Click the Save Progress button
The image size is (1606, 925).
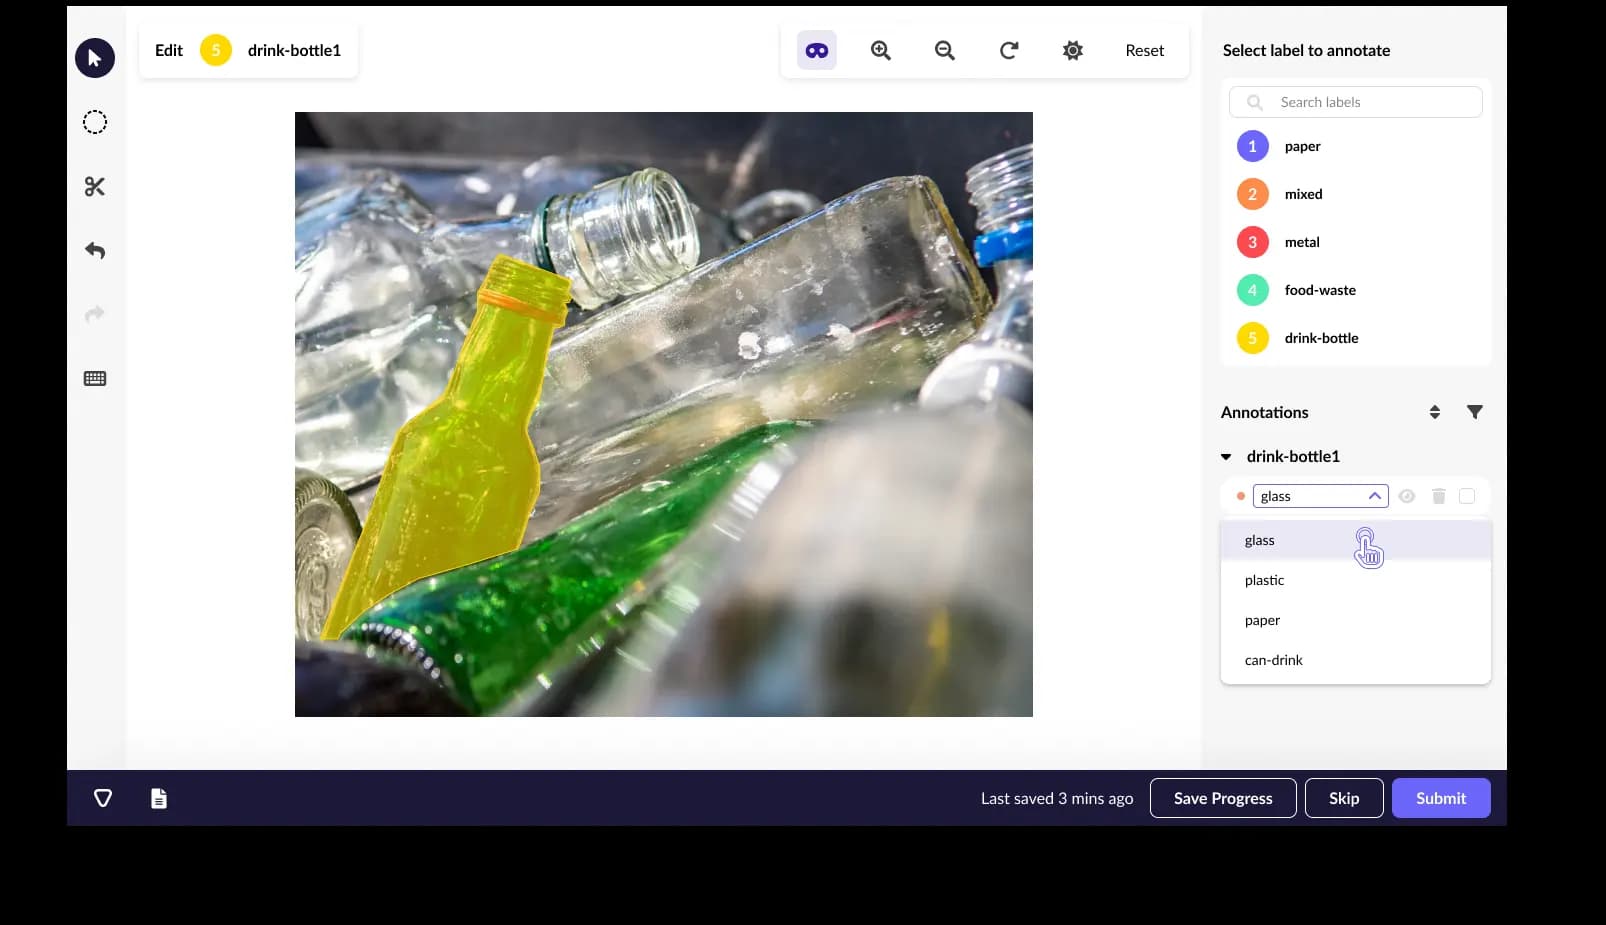1222,798
